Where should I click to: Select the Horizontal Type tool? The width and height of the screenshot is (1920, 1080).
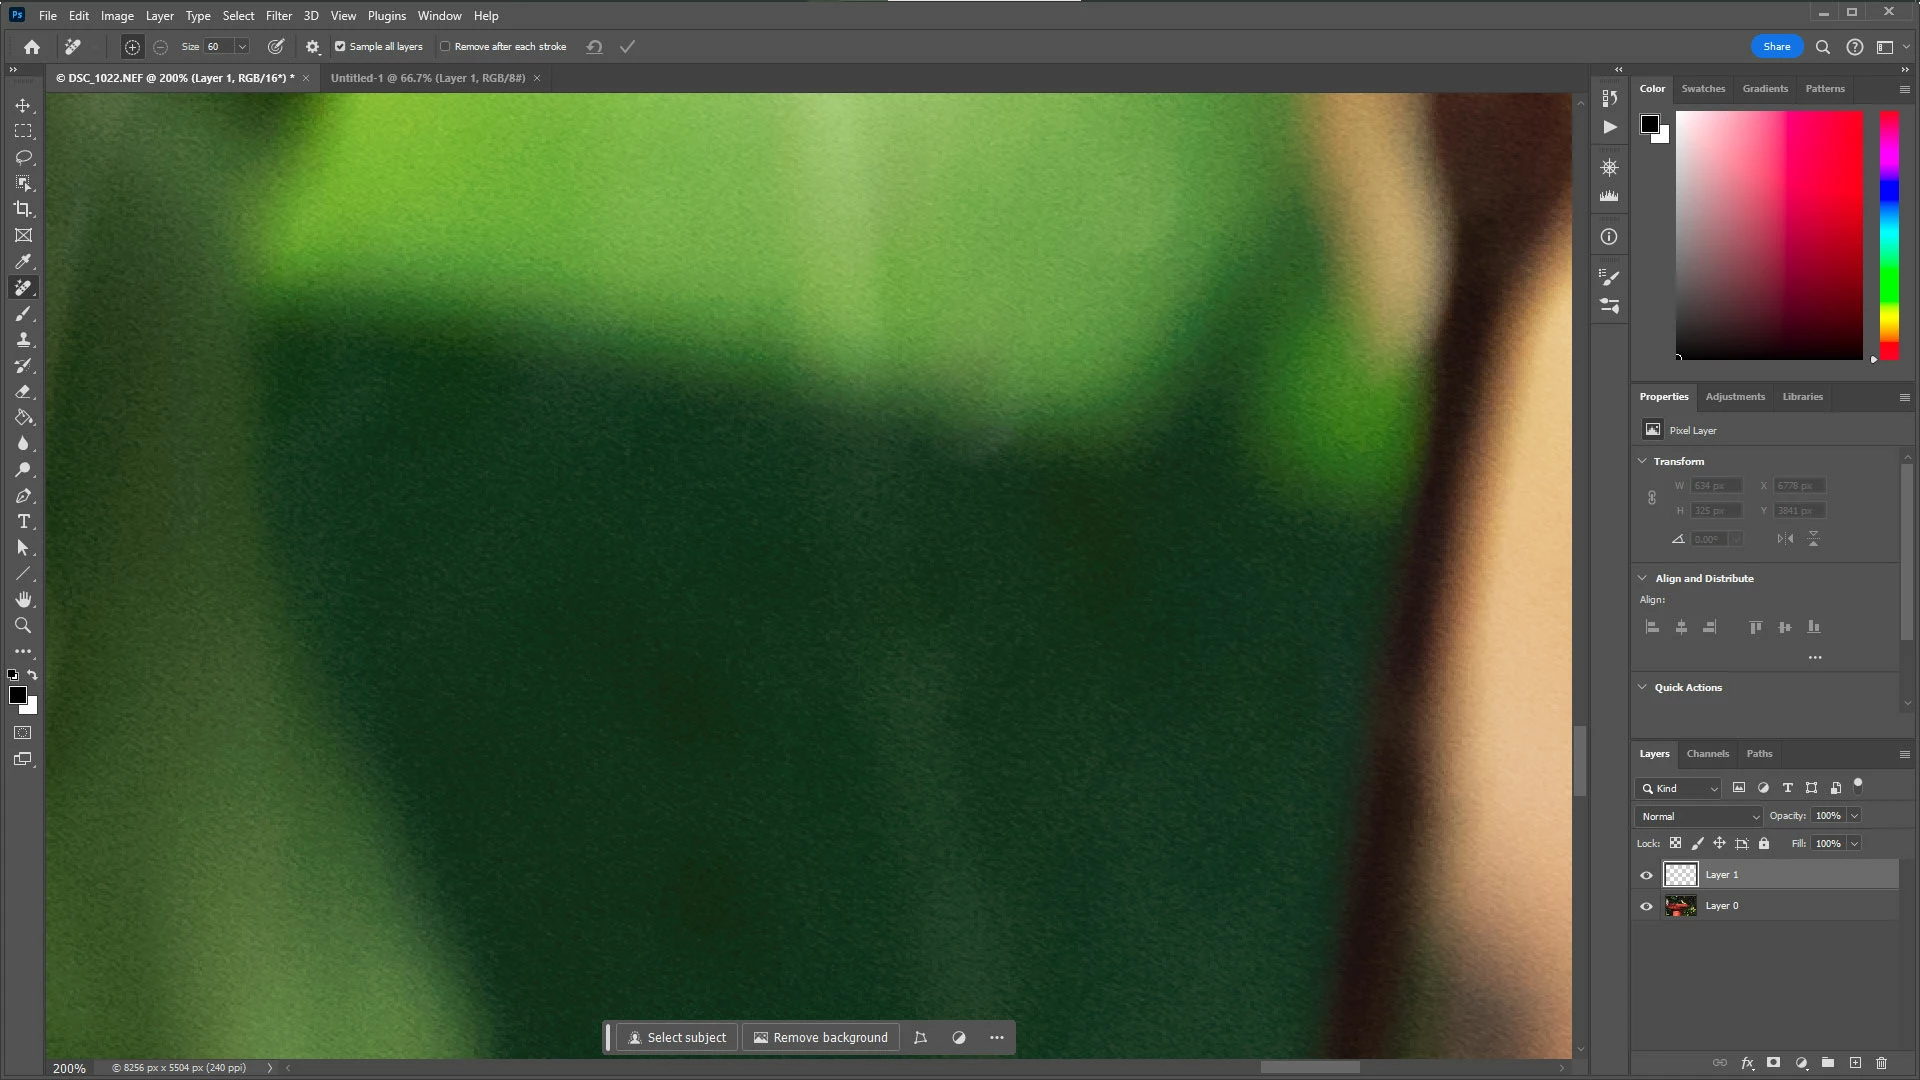(23, 522)
